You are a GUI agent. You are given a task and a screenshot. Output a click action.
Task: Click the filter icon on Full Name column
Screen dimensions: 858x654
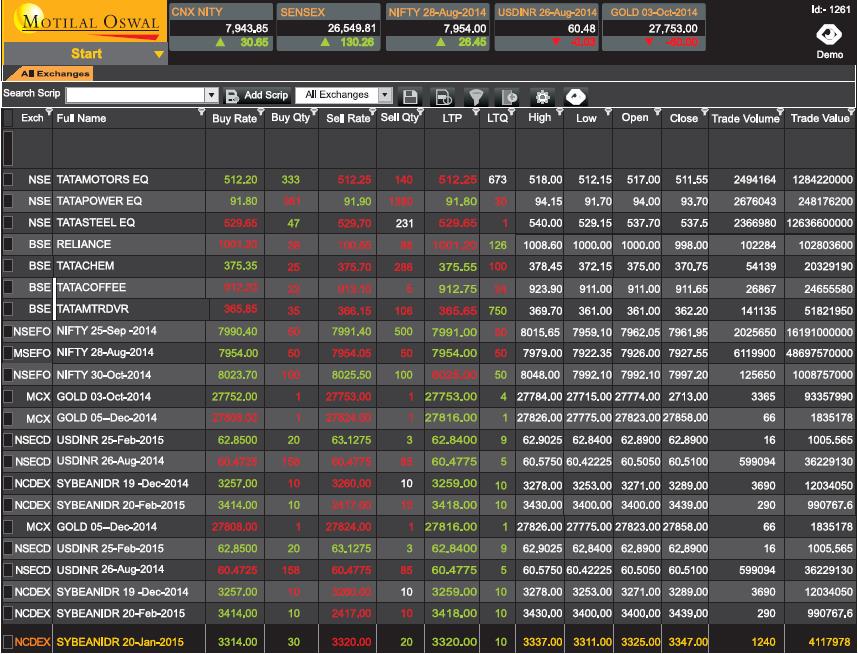click(x=201, y=112)
